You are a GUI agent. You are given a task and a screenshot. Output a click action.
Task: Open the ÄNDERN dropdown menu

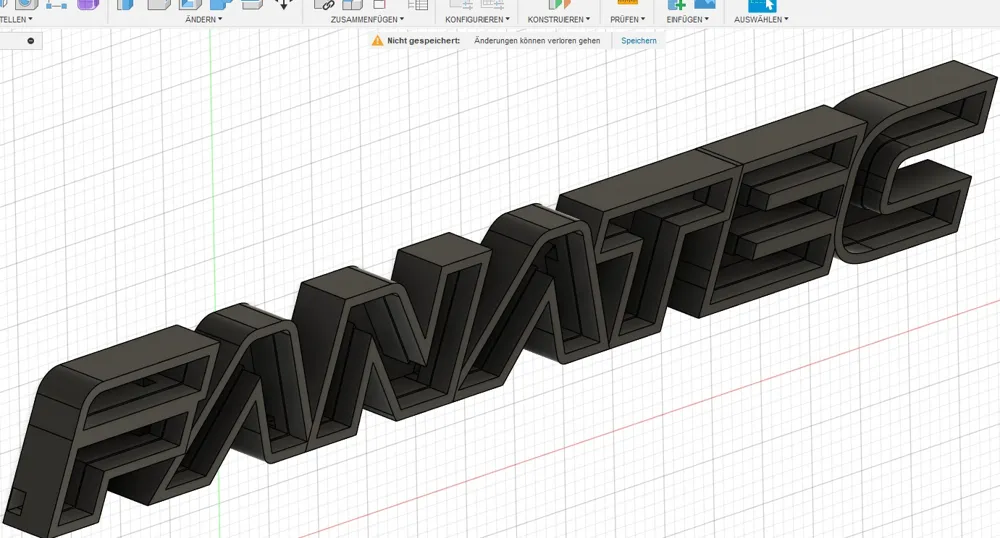click(203, 19)
